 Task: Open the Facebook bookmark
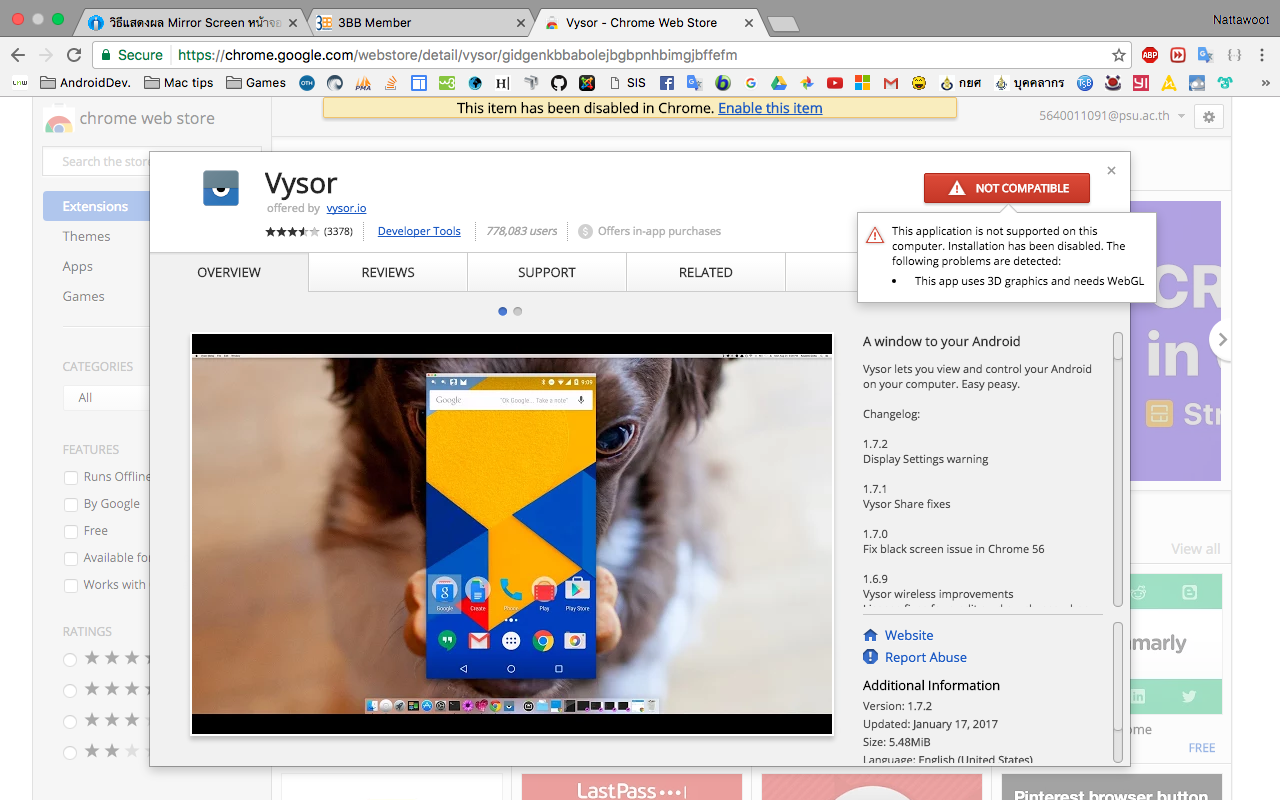click(666, 83)
